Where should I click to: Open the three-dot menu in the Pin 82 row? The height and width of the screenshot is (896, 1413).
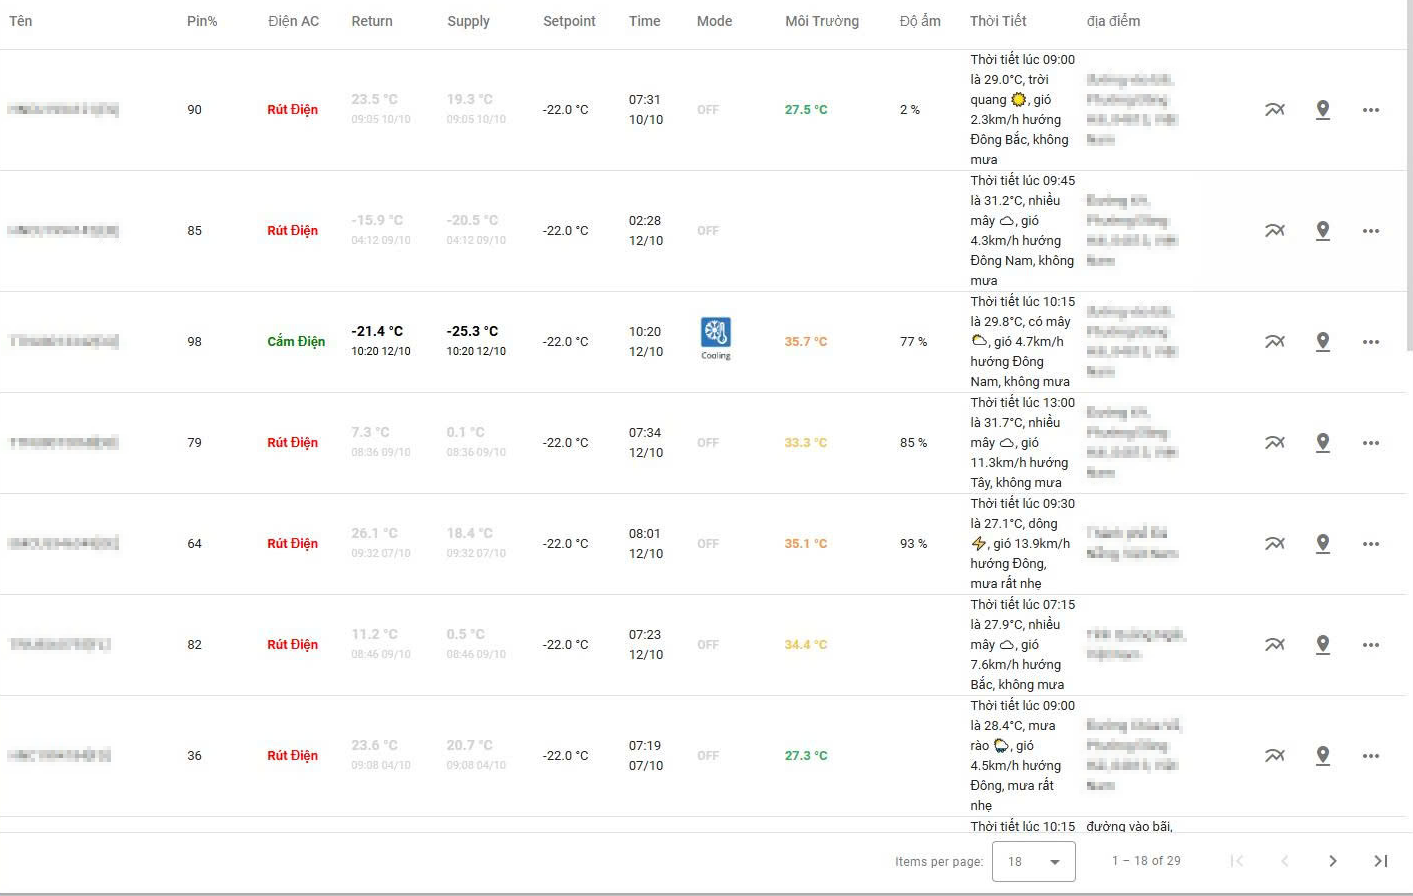click(1370, 645)
